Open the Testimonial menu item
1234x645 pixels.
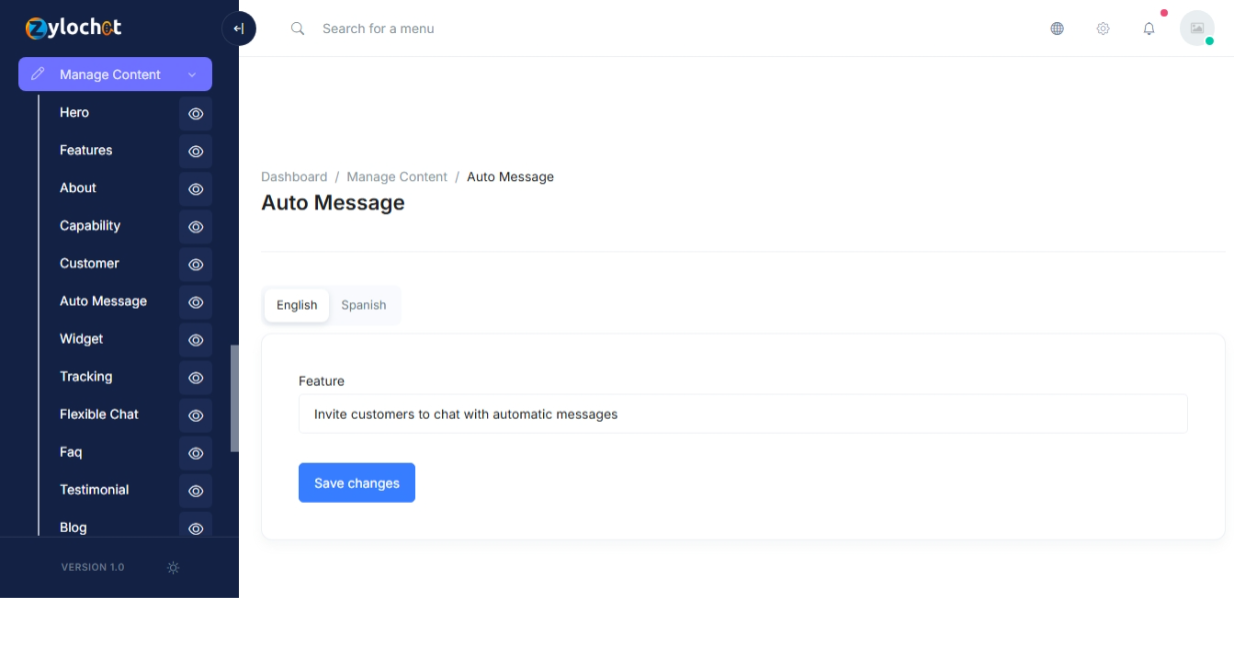[94, 489]
